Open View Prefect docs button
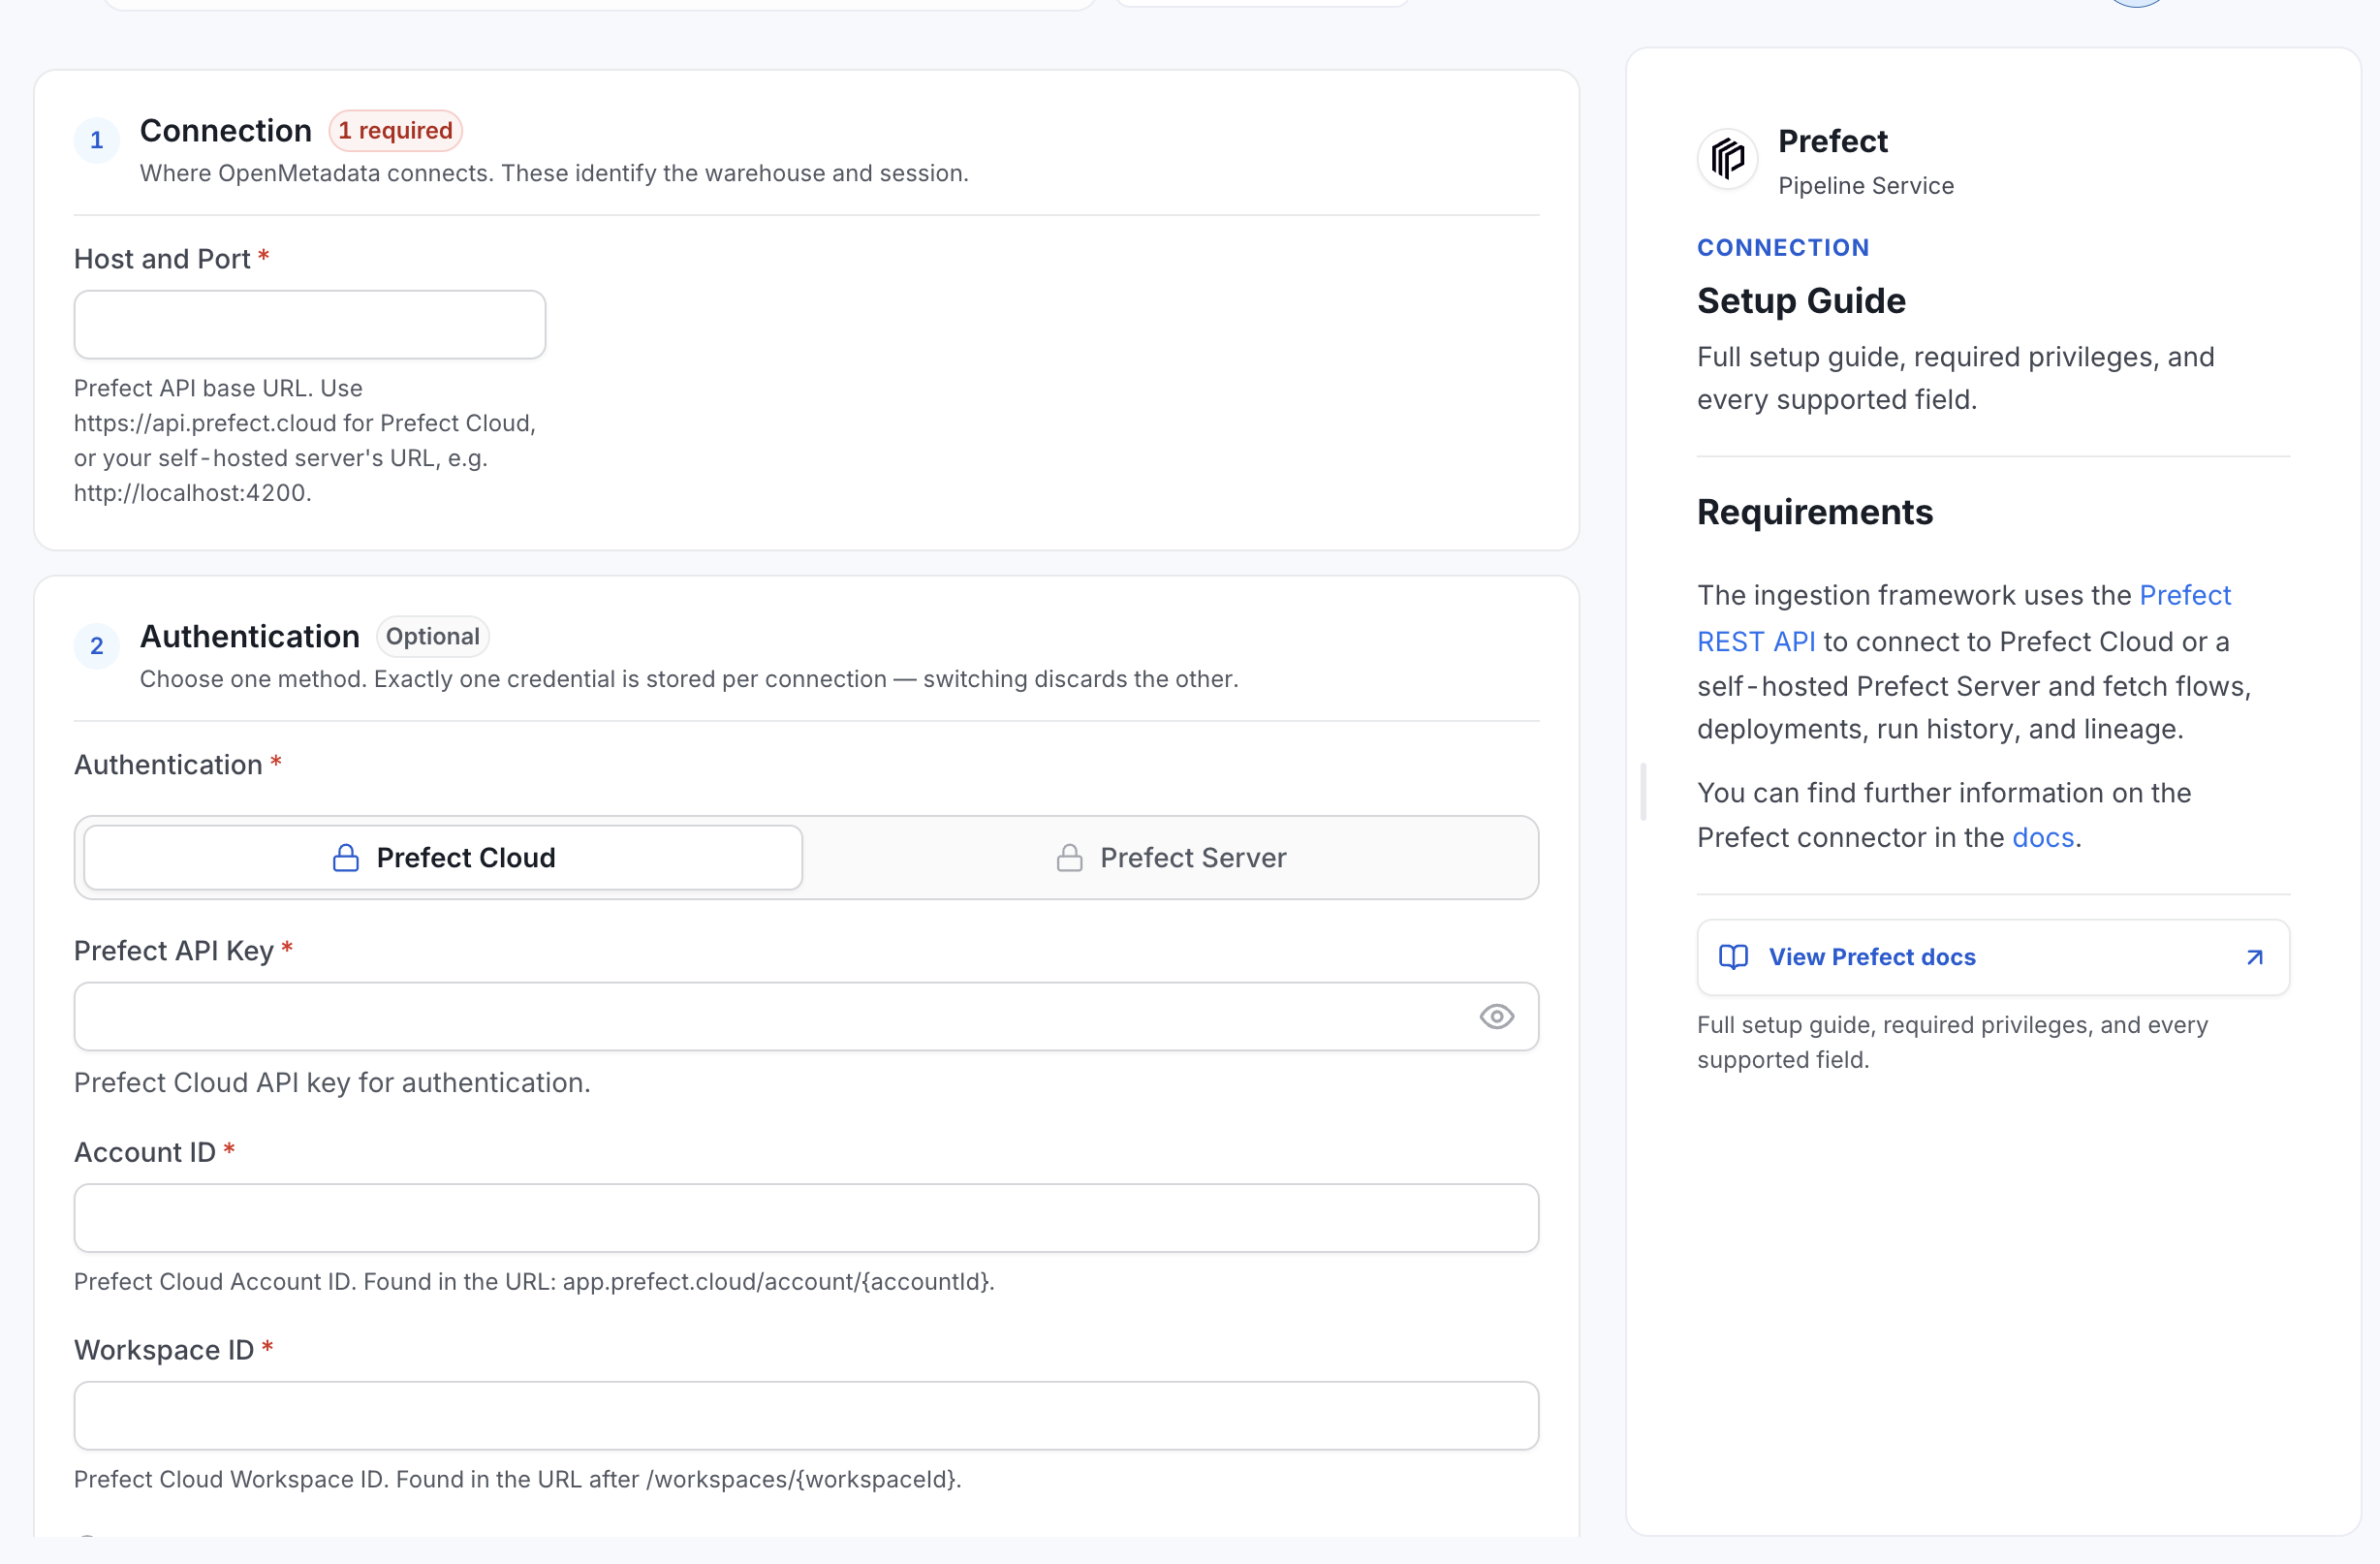Screen dimensions: 2380x1564 click(1993, 957)
